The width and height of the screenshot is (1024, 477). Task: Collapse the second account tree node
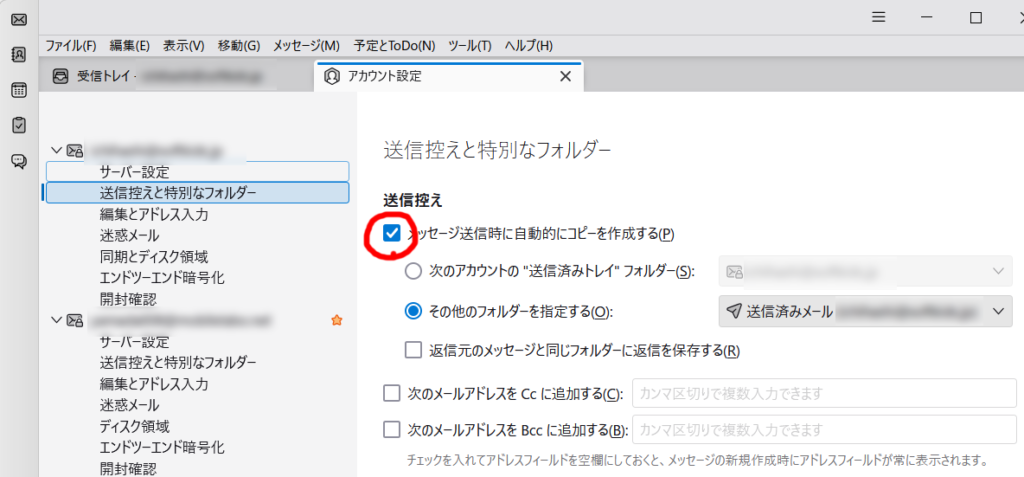pyautogui.click(x=56, y=320)
